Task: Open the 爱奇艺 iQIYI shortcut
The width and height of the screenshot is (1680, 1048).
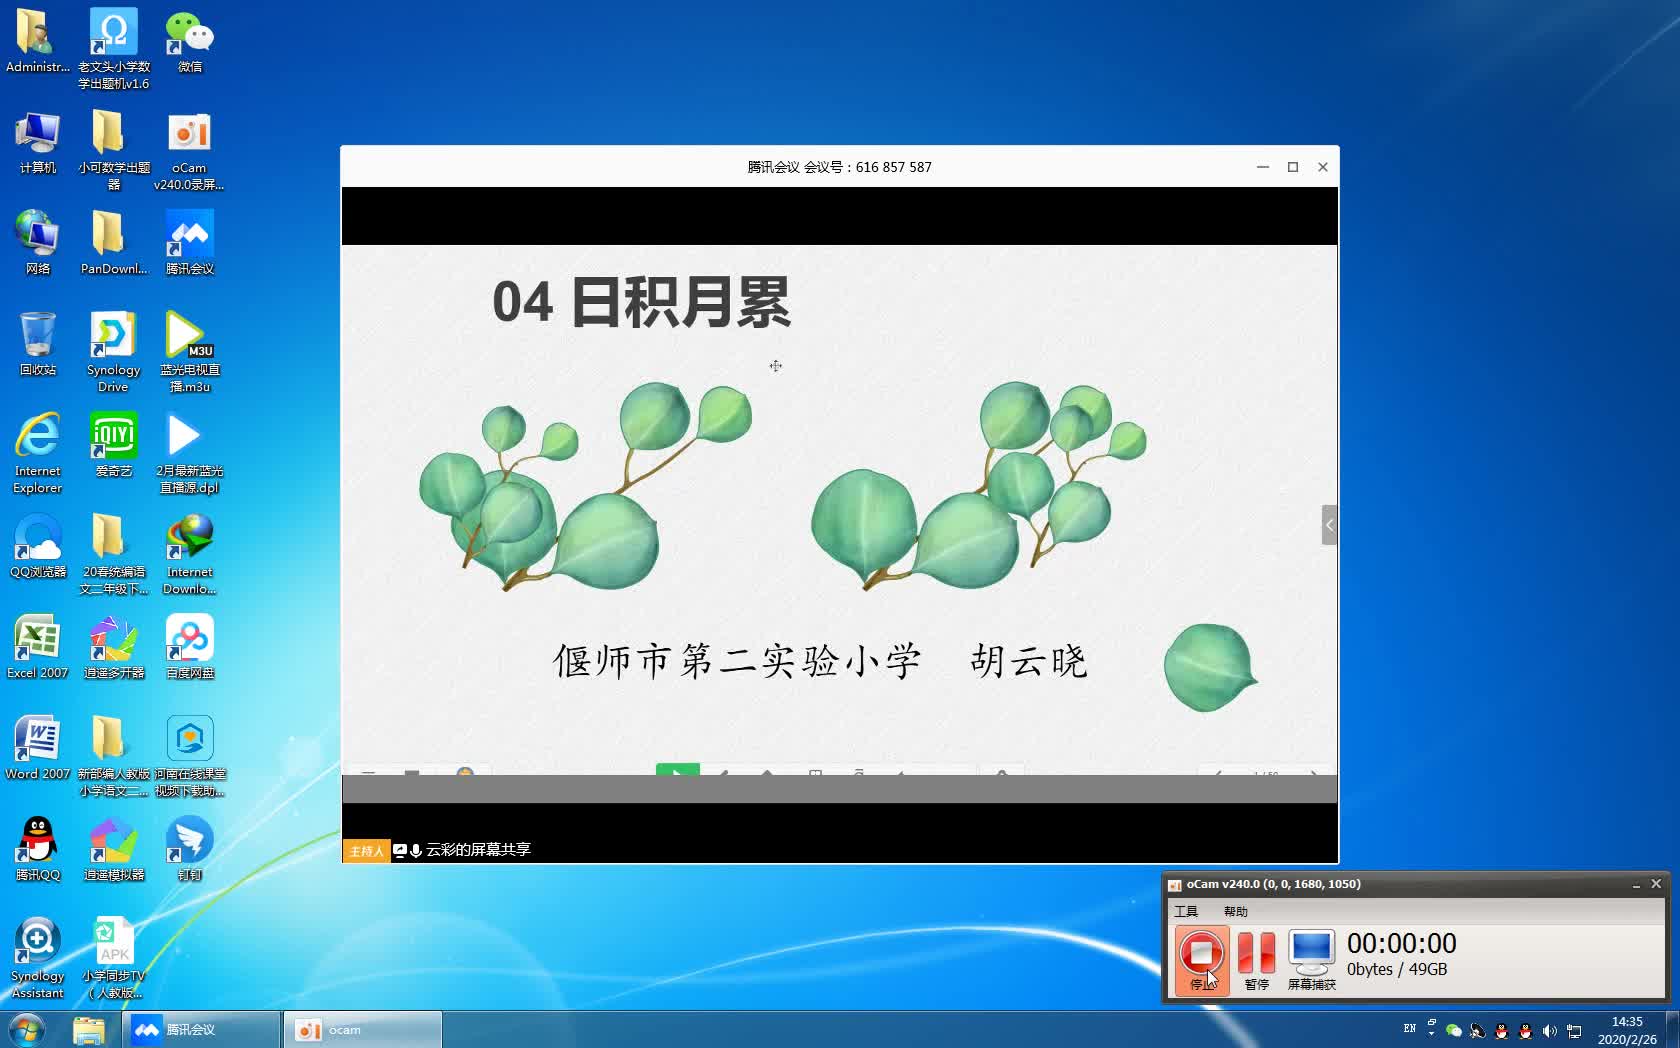Action: (x=113, y=445)
